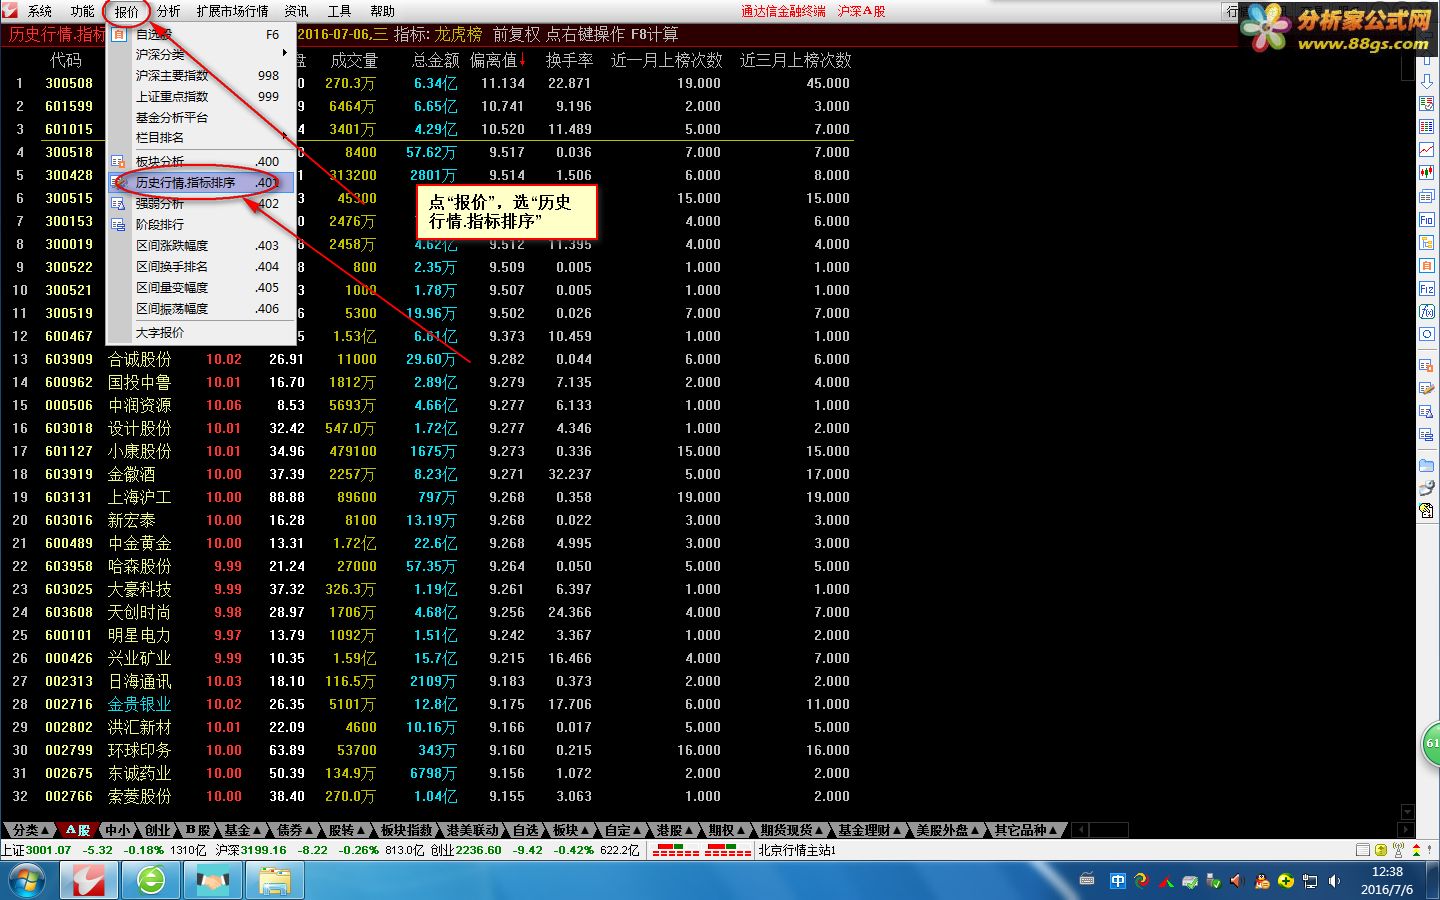
Task: Select 基金分析平台 menu entry
Action: [x=202, y=117]
